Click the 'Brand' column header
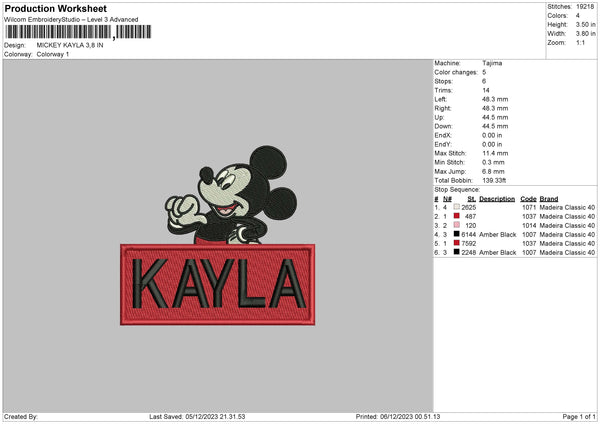Screen dimensions: 600x424 [549, 199]
